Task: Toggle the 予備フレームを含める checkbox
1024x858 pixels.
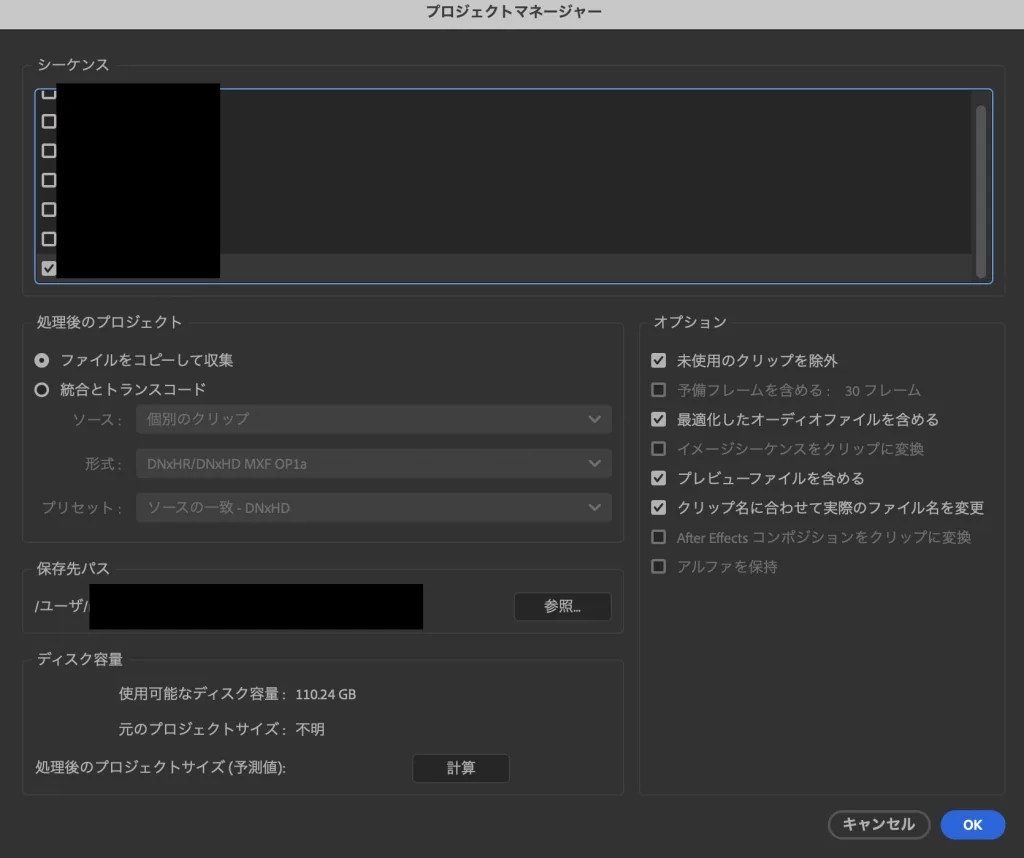Action: coord(658,390)
